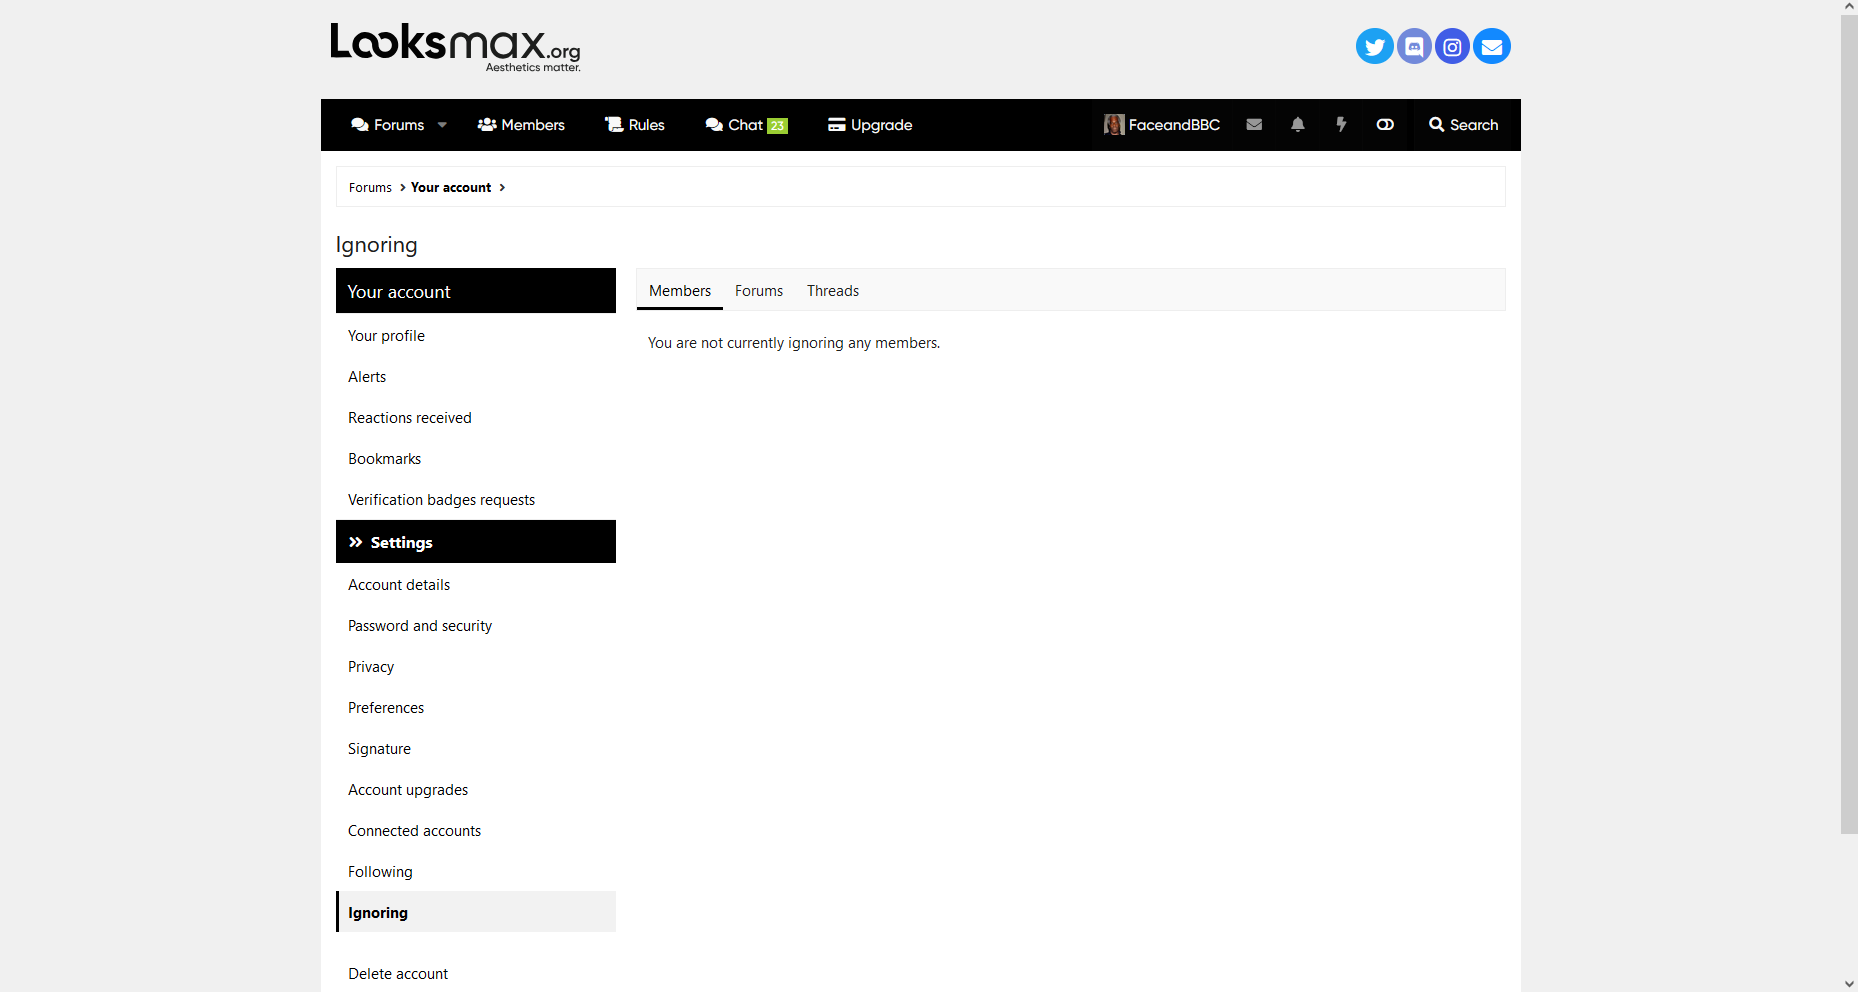1858x992 pixels.
Task: Switch to the Forums ignoring tab
Action: click(x=758, y=291)
